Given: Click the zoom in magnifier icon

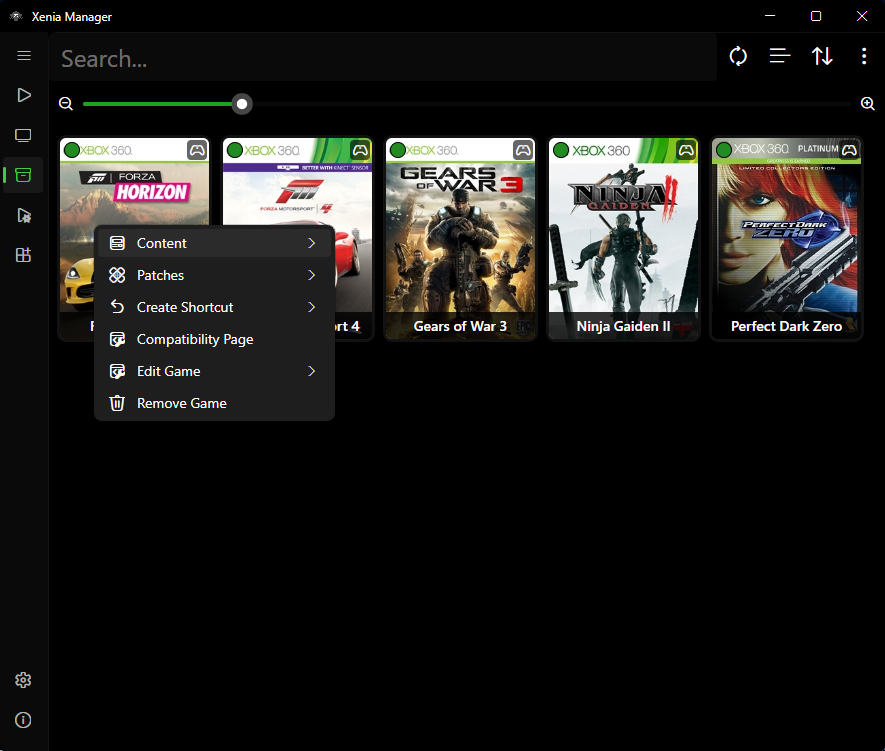Looking at the screenshot, I should [x=868, y=104].
